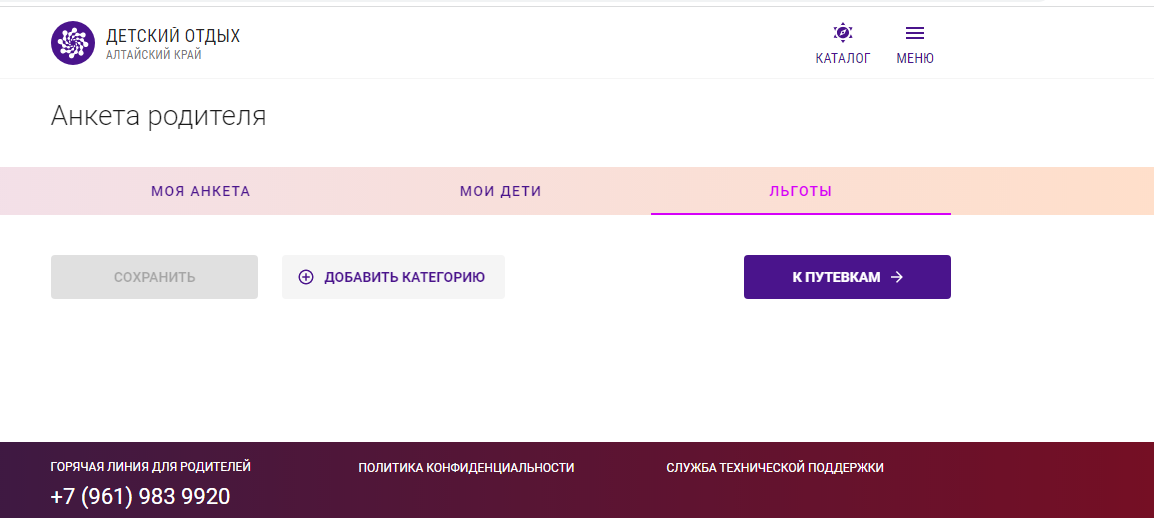Click the АЛТАЙСКИЙ КРАЙ subtitle
This screenshot has width=1154, height=518.
(153, 54)
